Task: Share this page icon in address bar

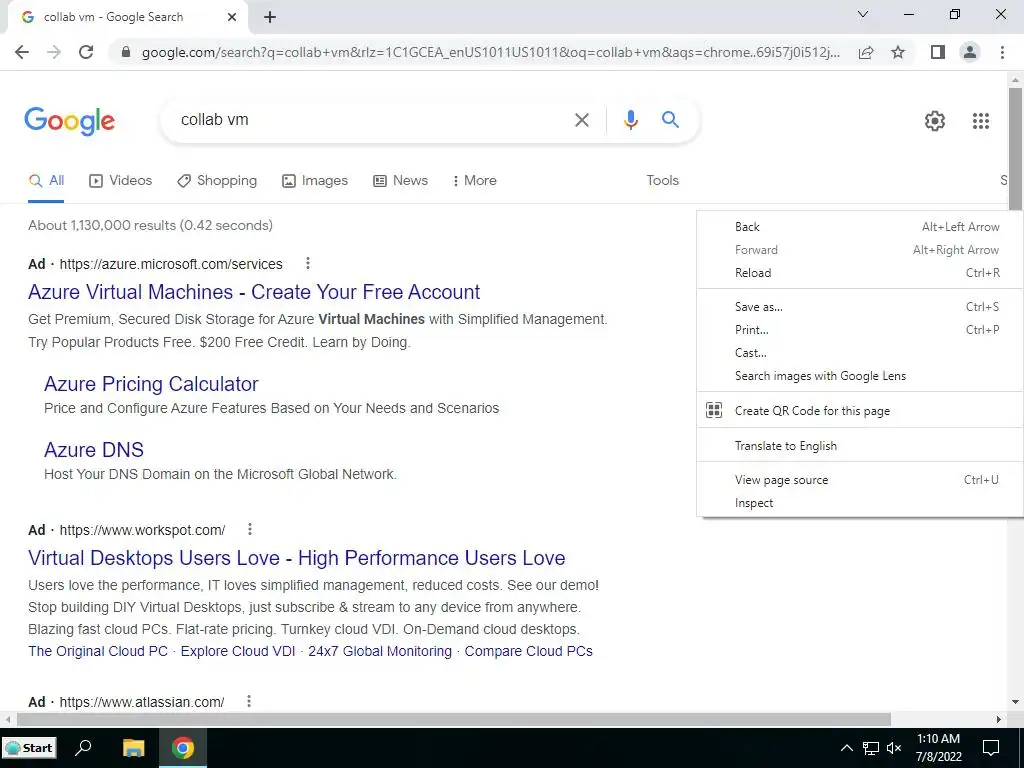Action: point(866,52)
